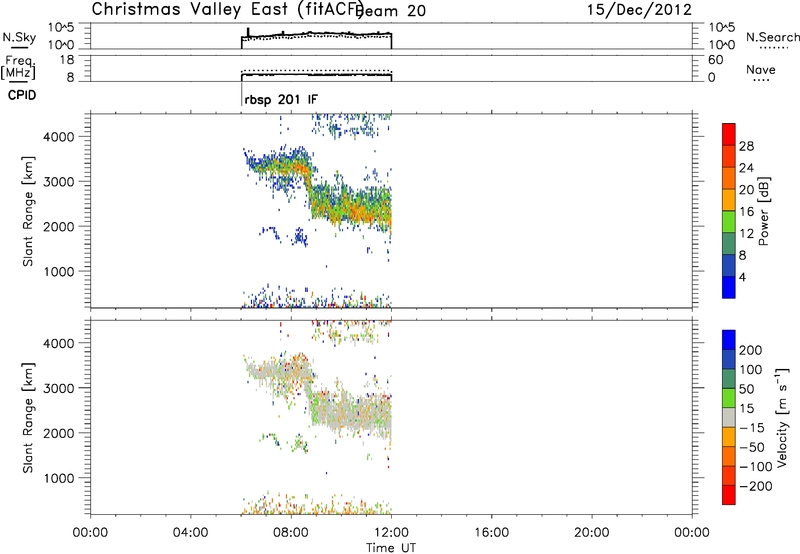The width and height of the screenshot is (800, 554).
Task: Click the '-100' Velocity colorbar label
Action: point(756,466)
